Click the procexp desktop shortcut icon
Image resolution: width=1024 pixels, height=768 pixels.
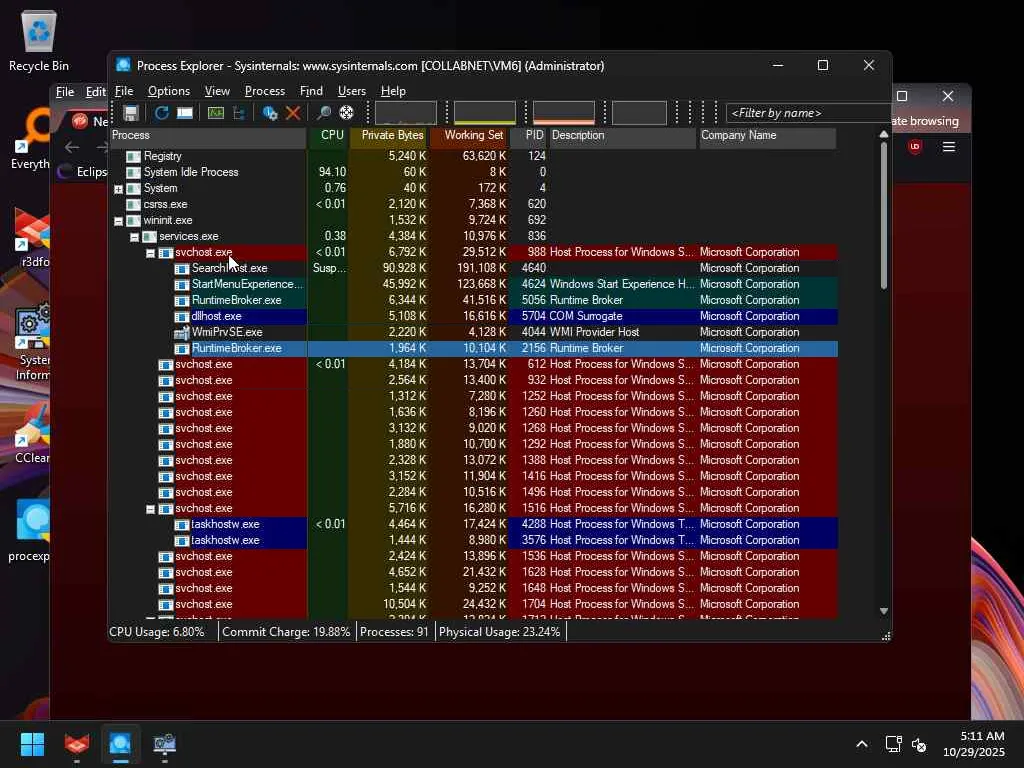click(x=31, y=522)
